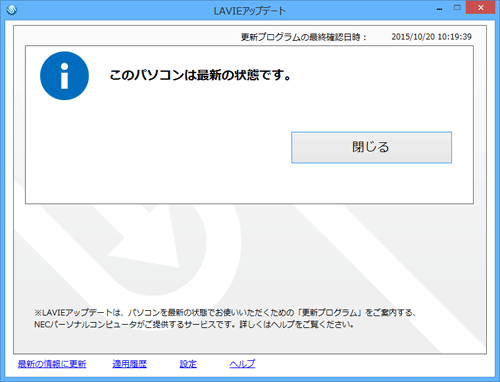
Task: Click the footnote line starting ※LAVIEアップデートは
Action: click(225, 313)
